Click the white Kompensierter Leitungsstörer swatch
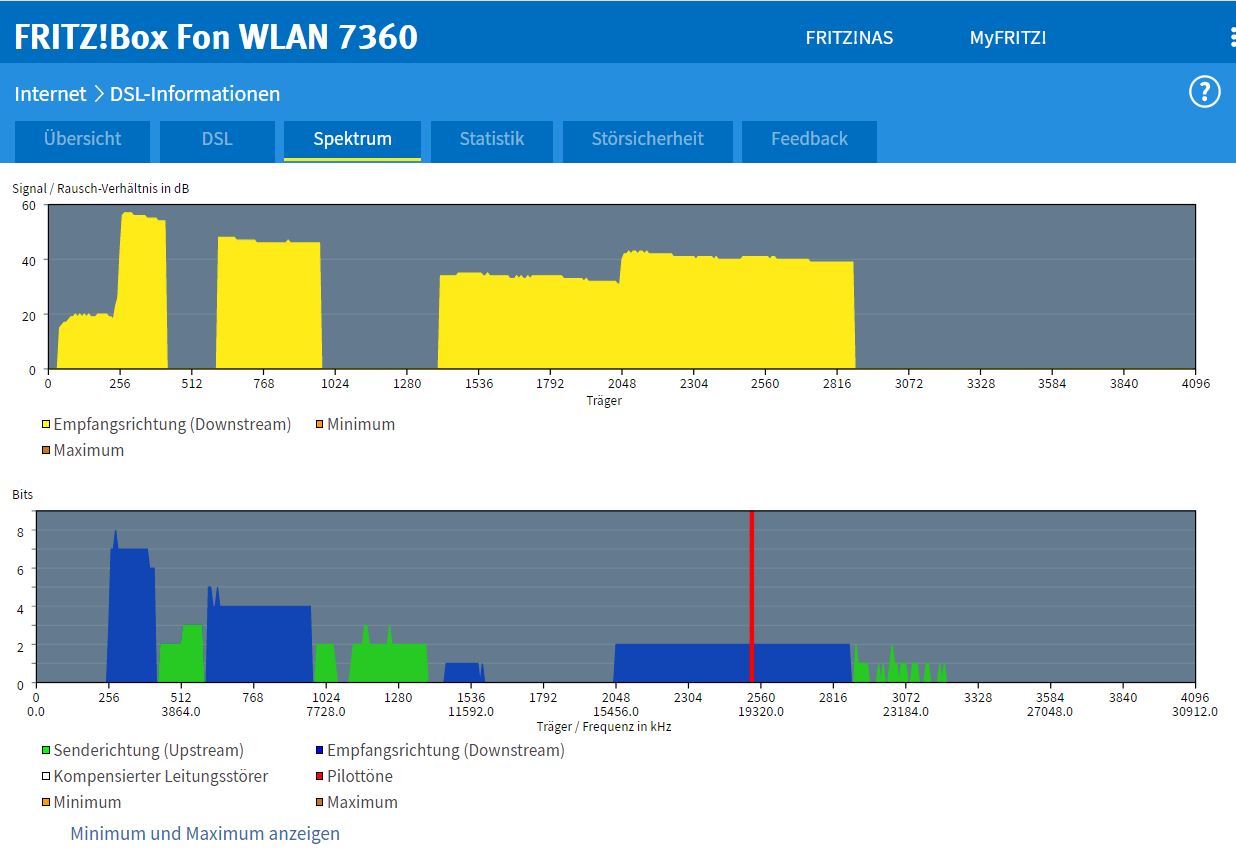Image resolution: width=1236 pixels, height=859 pixels. (46, 777)
